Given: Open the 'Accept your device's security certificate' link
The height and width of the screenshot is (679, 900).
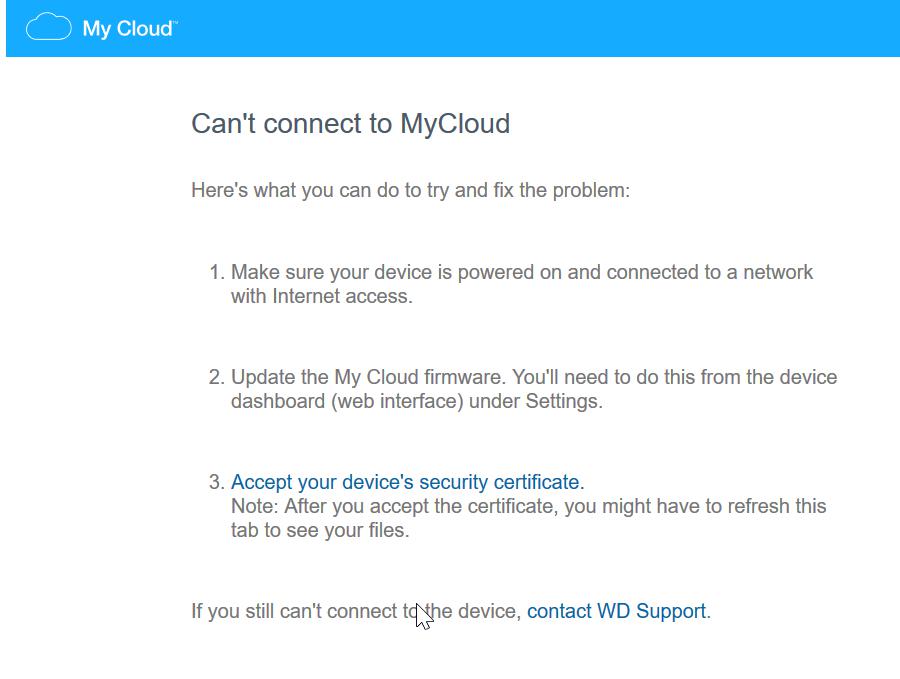Looking at the screenshot, I should (405, 482).
